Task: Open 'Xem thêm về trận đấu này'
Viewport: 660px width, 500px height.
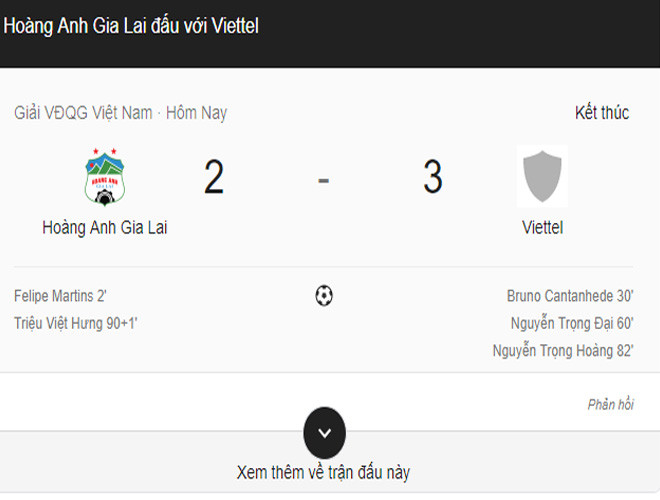Action: [x=323, y=472]
